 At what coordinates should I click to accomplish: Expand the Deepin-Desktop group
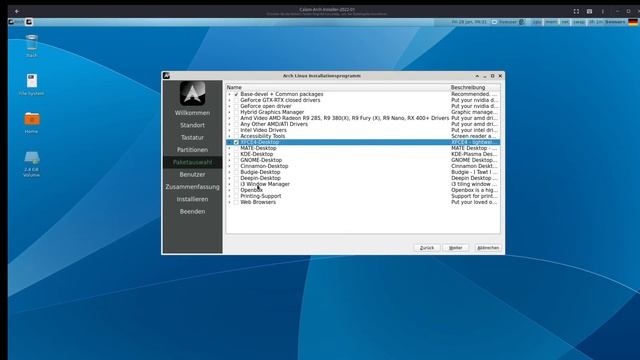[x=229, y=178]
